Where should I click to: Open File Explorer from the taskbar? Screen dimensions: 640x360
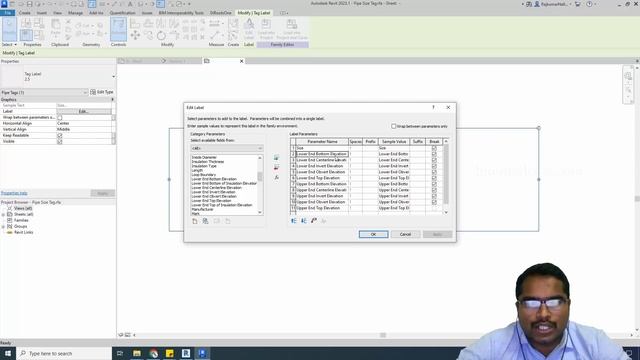tap(137, 353)
